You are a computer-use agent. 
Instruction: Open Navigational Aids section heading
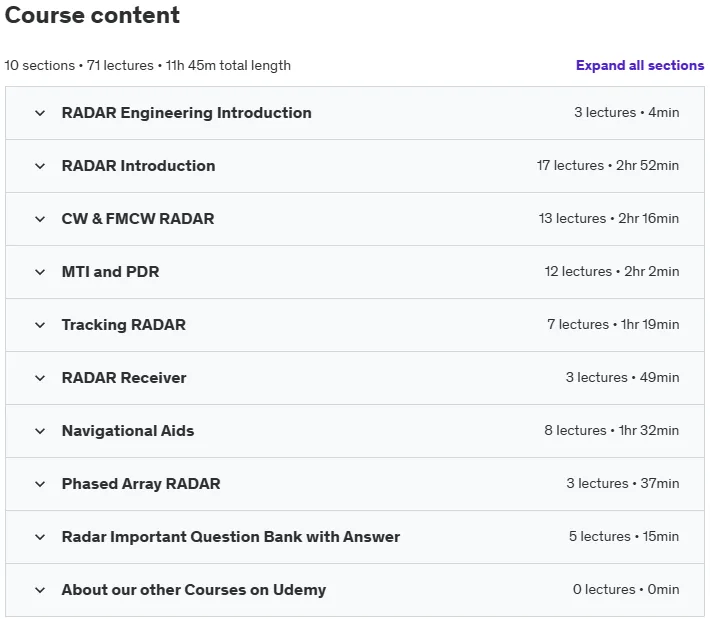[x=128, y=431]
